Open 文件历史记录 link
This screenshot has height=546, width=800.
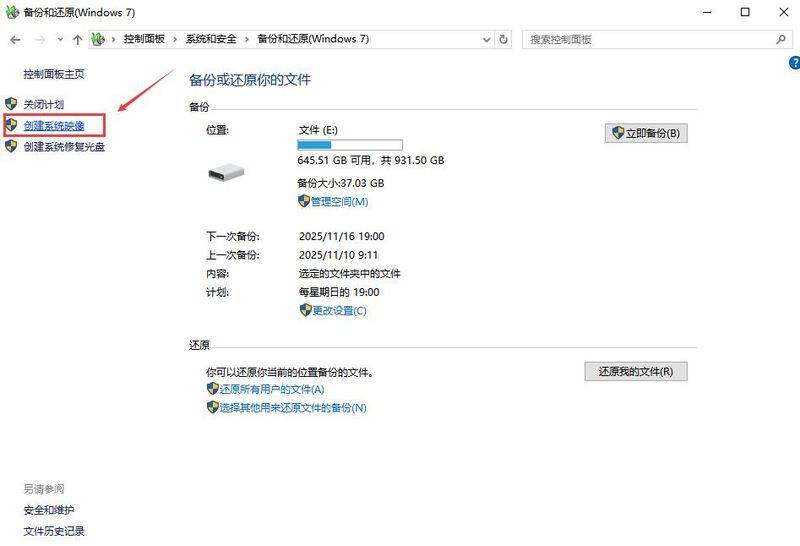54,531
